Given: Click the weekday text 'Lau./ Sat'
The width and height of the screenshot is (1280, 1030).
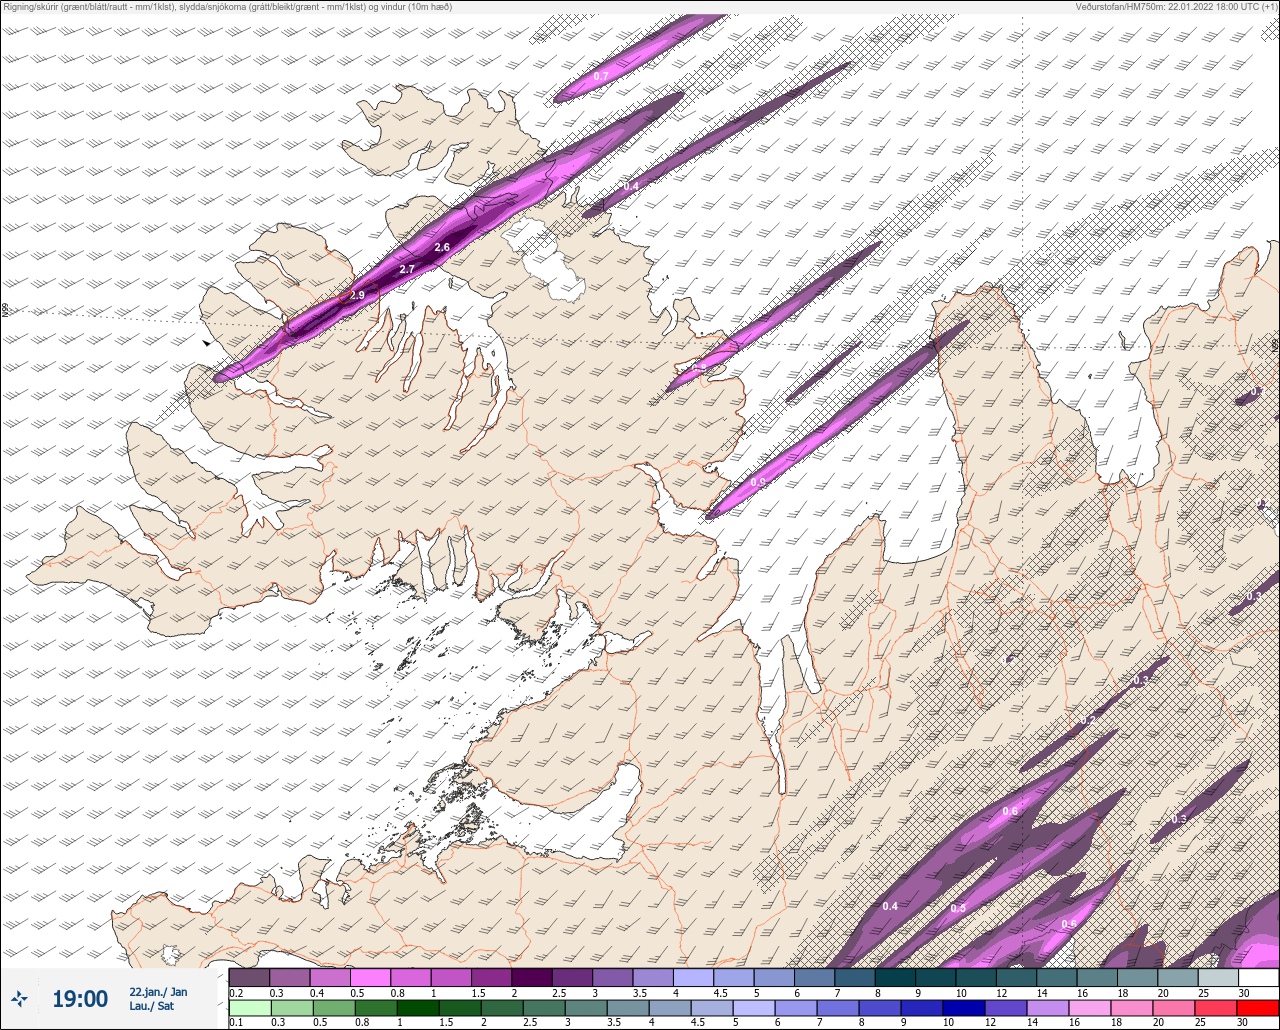Looking at the screenshot, I should click(x=151, y=1007).
